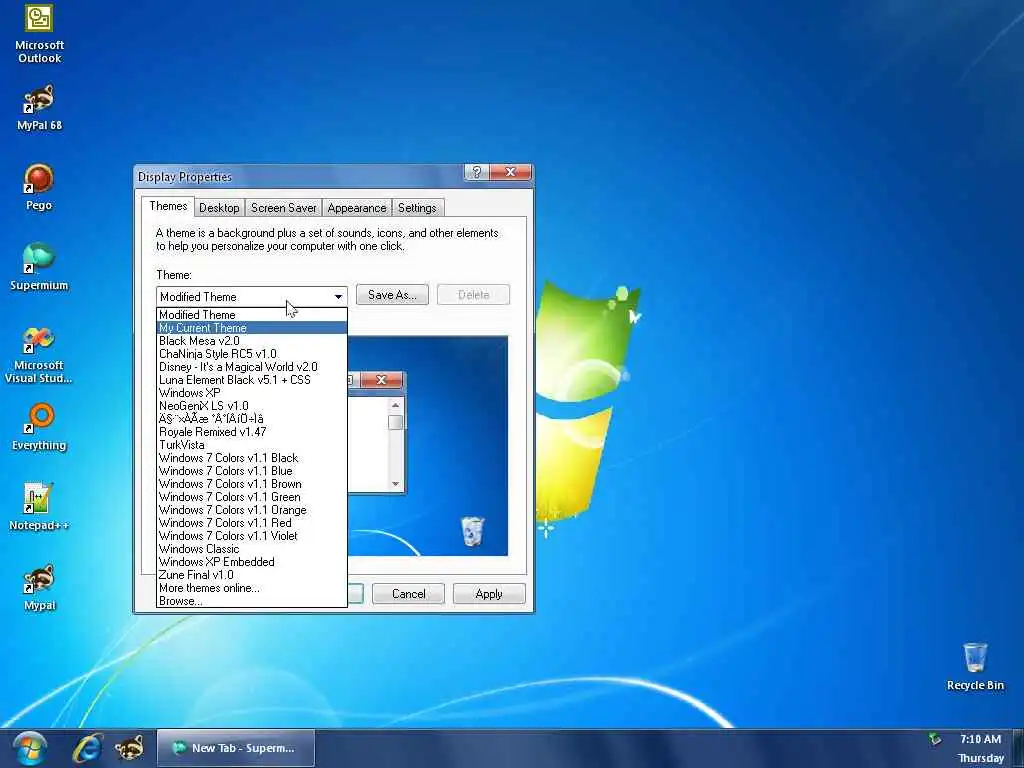Select the Supermium desktop icon
Screen dimensions: 1024x768
pos(39,268)
